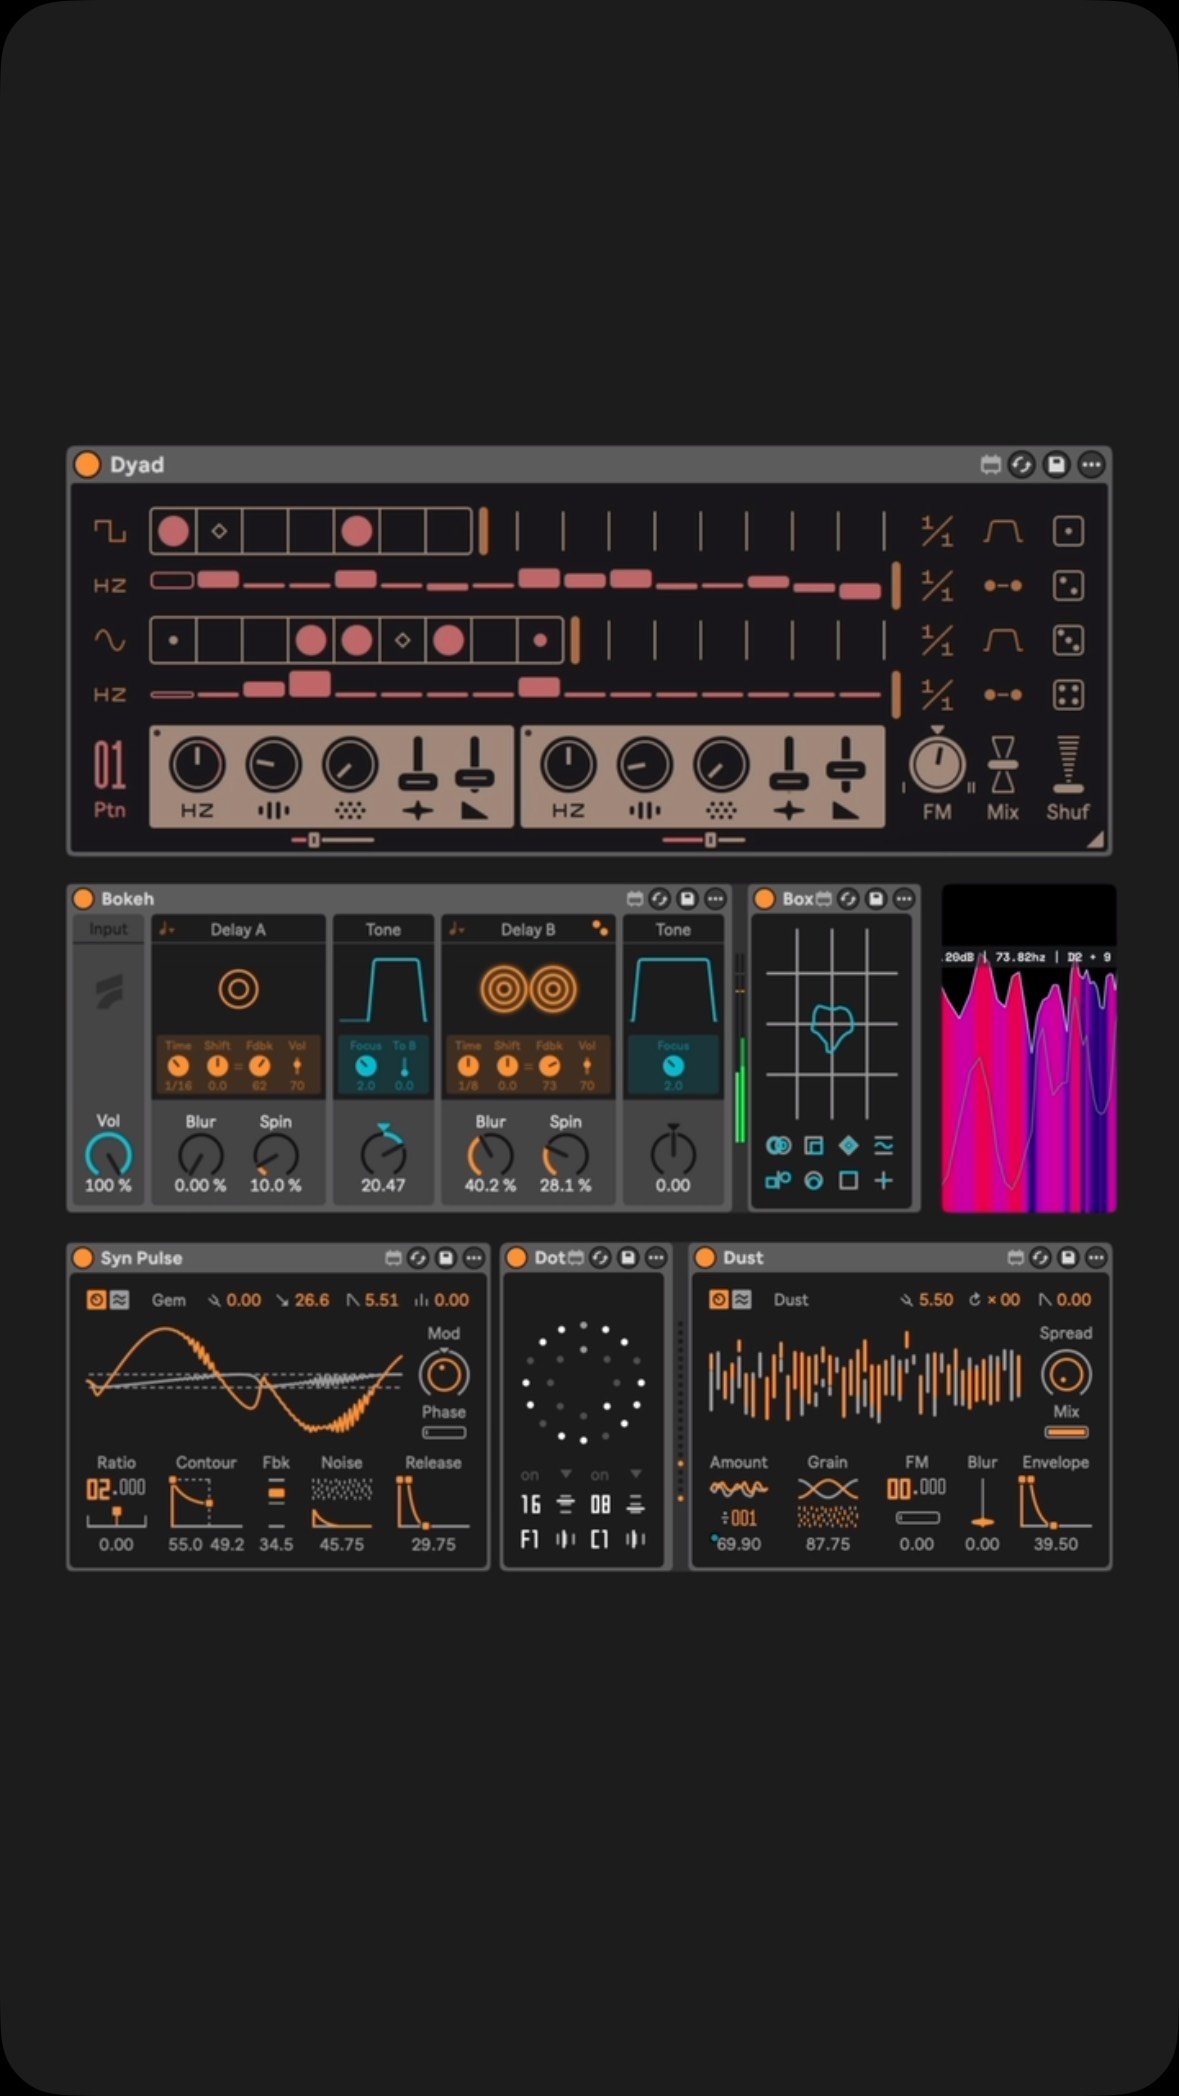Click the 01 Ptn pattern selector
This screenshot has height=2096, width=1179.
pos(109,780)
